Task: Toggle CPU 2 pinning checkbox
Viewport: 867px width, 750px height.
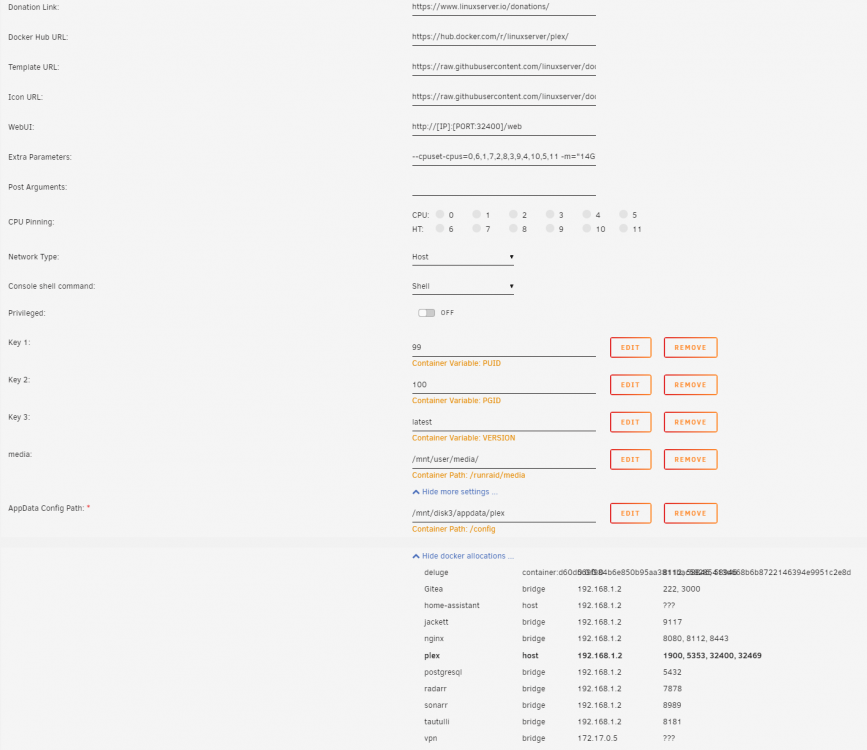Action: tap(513, 214)
